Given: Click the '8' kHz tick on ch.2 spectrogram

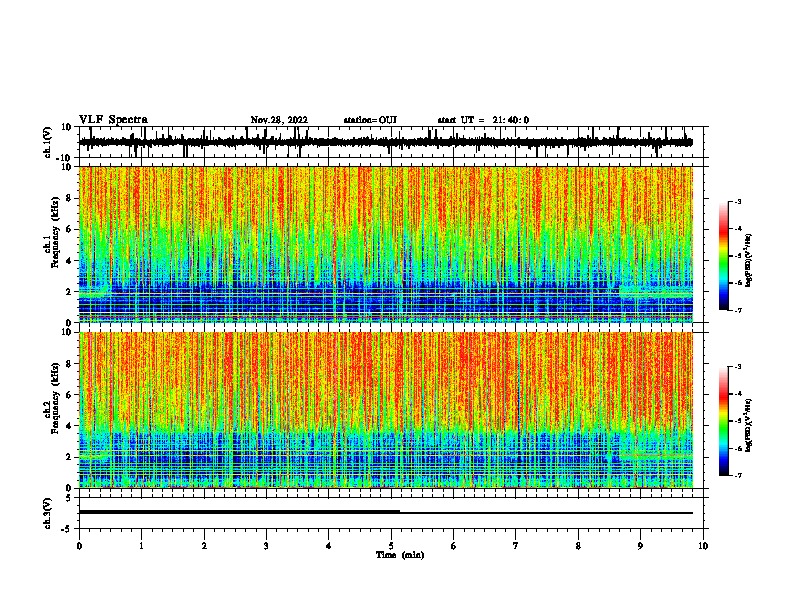Looking at the screenshot, I should click(69, 363).
